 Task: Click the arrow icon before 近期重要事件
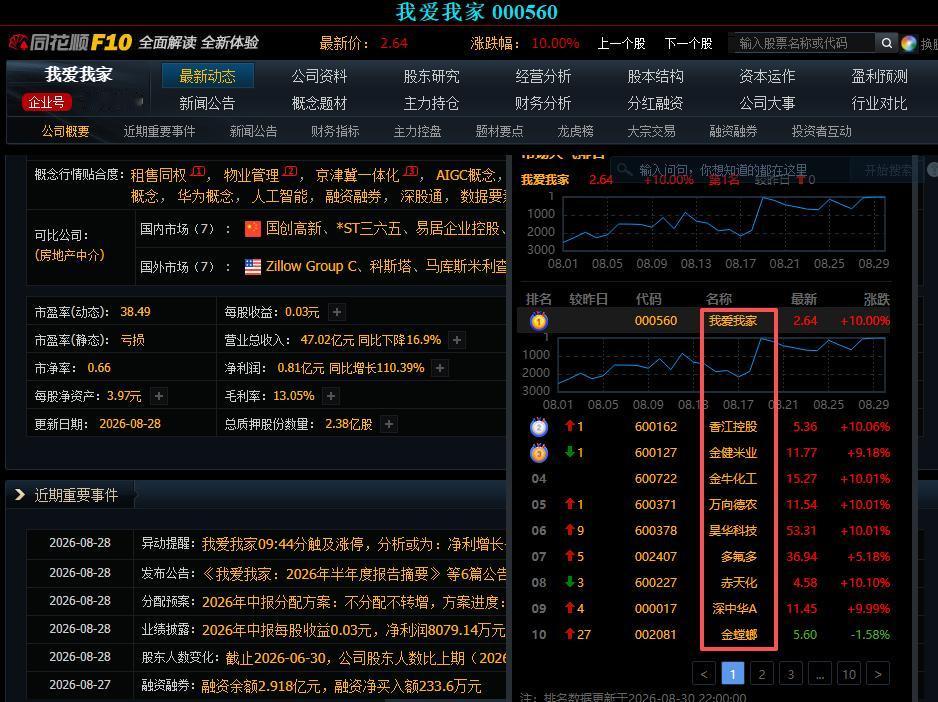click(x=20, y=494)
